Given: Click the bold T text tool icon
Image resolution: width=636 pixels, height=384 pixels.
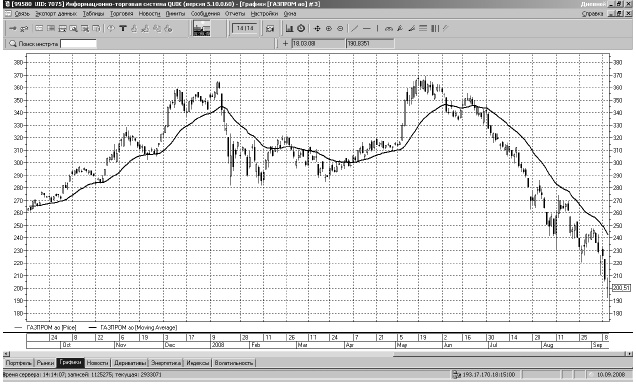Looking at the screenshot, I should (122, 28).
